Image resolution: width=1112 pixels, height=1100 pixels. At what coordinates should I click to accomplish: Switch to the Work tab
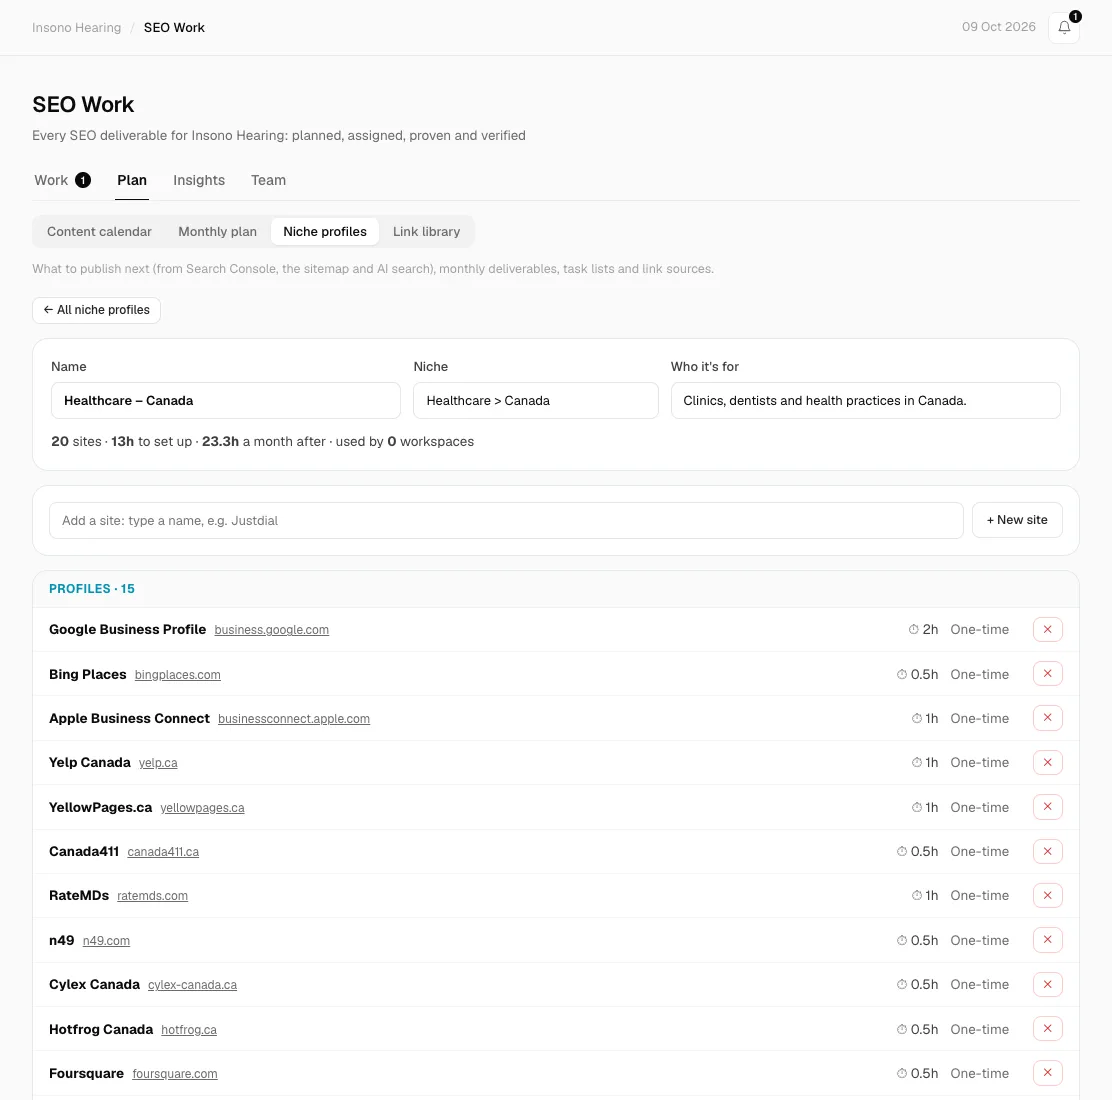62,180
